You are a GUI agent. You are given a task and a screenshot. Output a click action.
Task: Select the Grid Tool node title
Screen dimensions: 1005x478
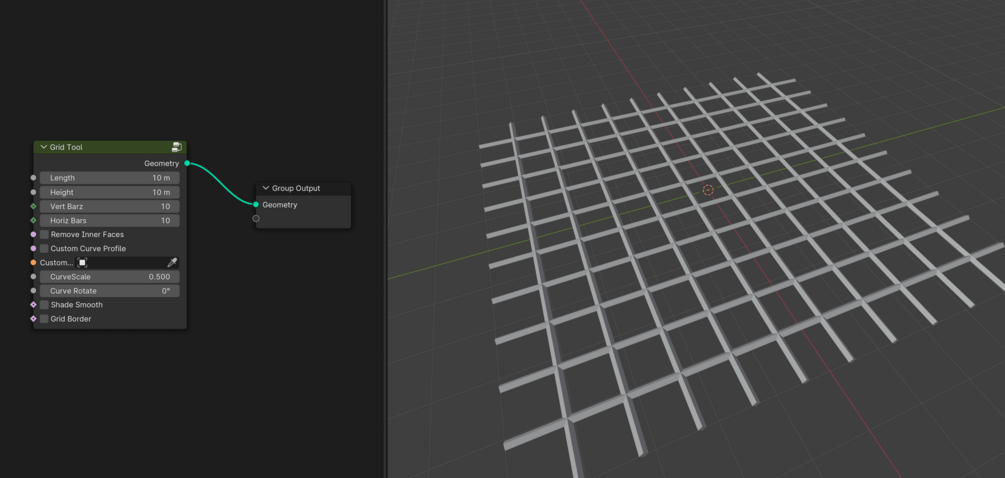point(66,147)
